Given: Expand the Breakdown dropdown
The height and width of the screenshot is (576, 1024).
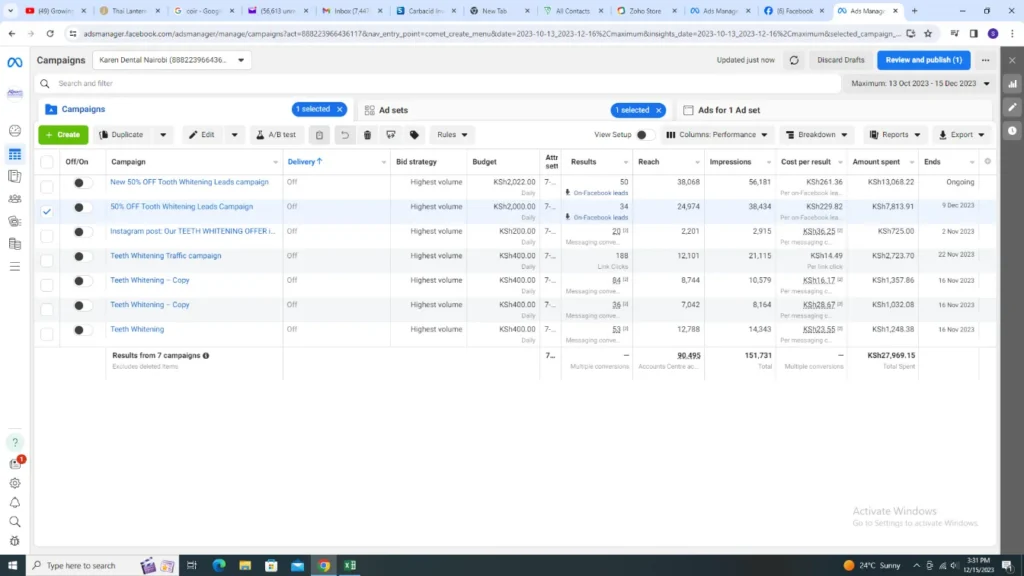Looking at the screenshot, I should (816, 135).
